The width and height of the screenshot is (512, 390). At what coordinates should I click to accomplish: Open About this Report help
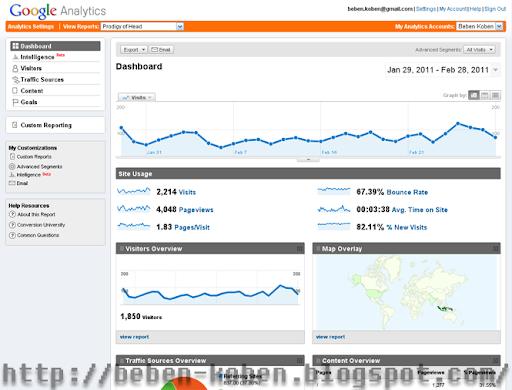click(36, 214)
